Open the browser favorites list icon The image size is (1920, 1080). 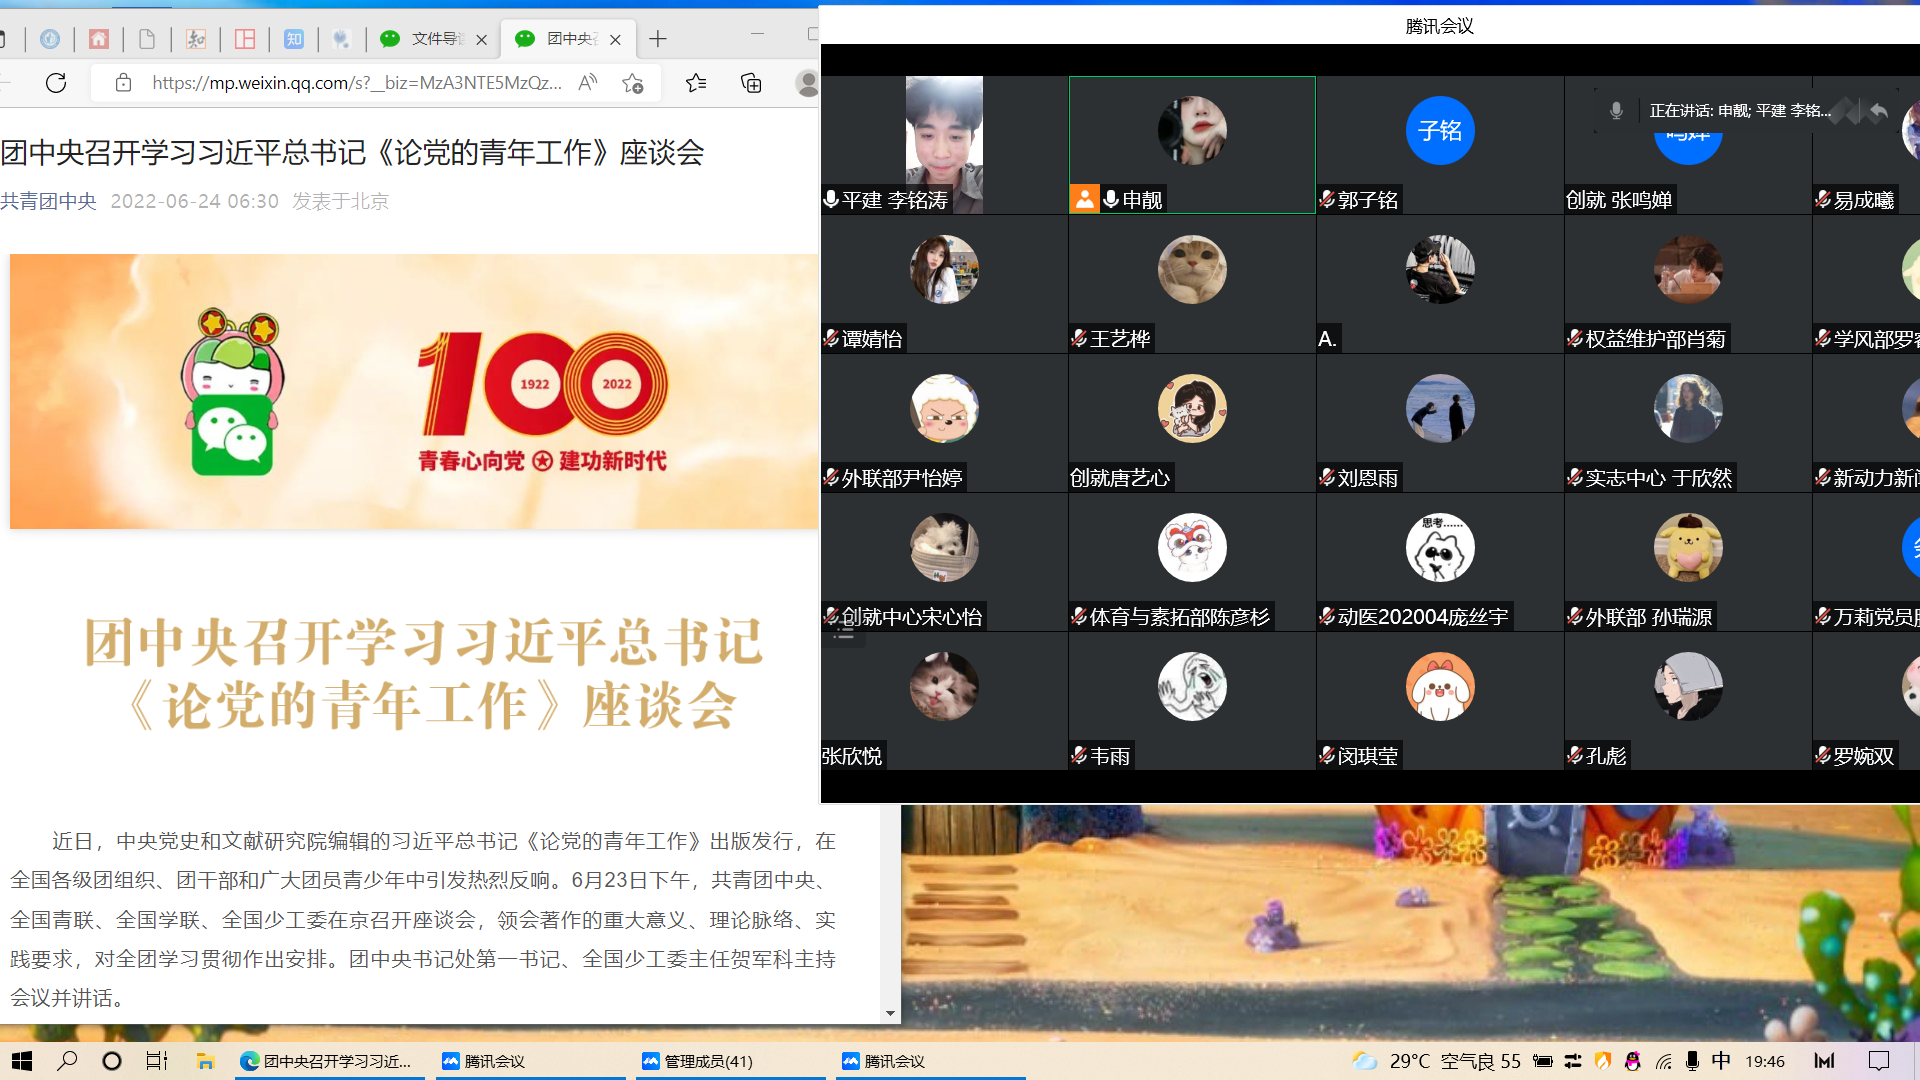pos(696,83)
